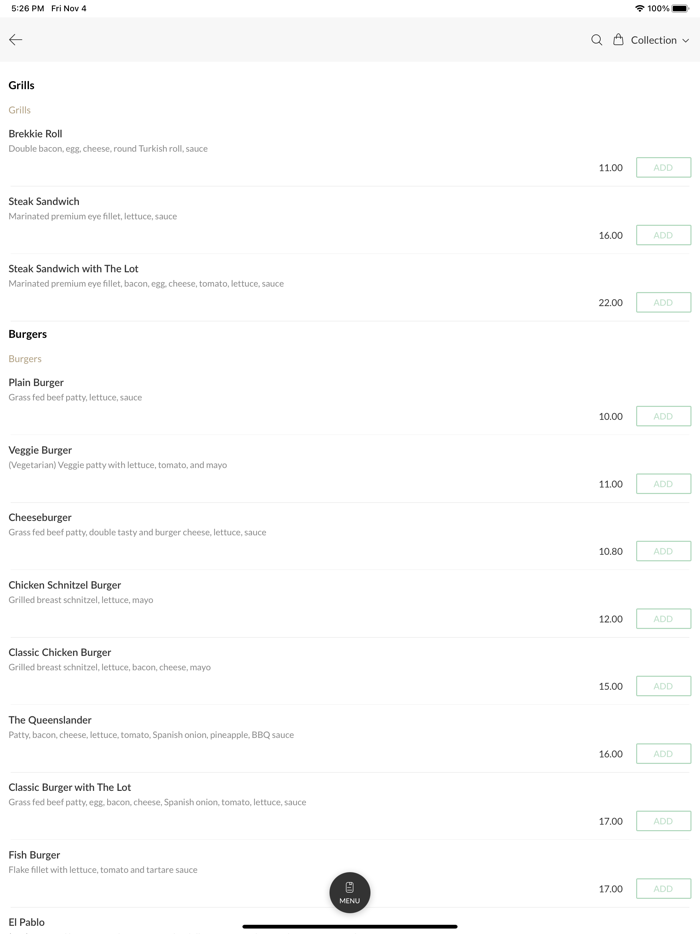Expand the Collection dropdown
The width and height of the screenshot is (700, 934).
coord(654,40)
